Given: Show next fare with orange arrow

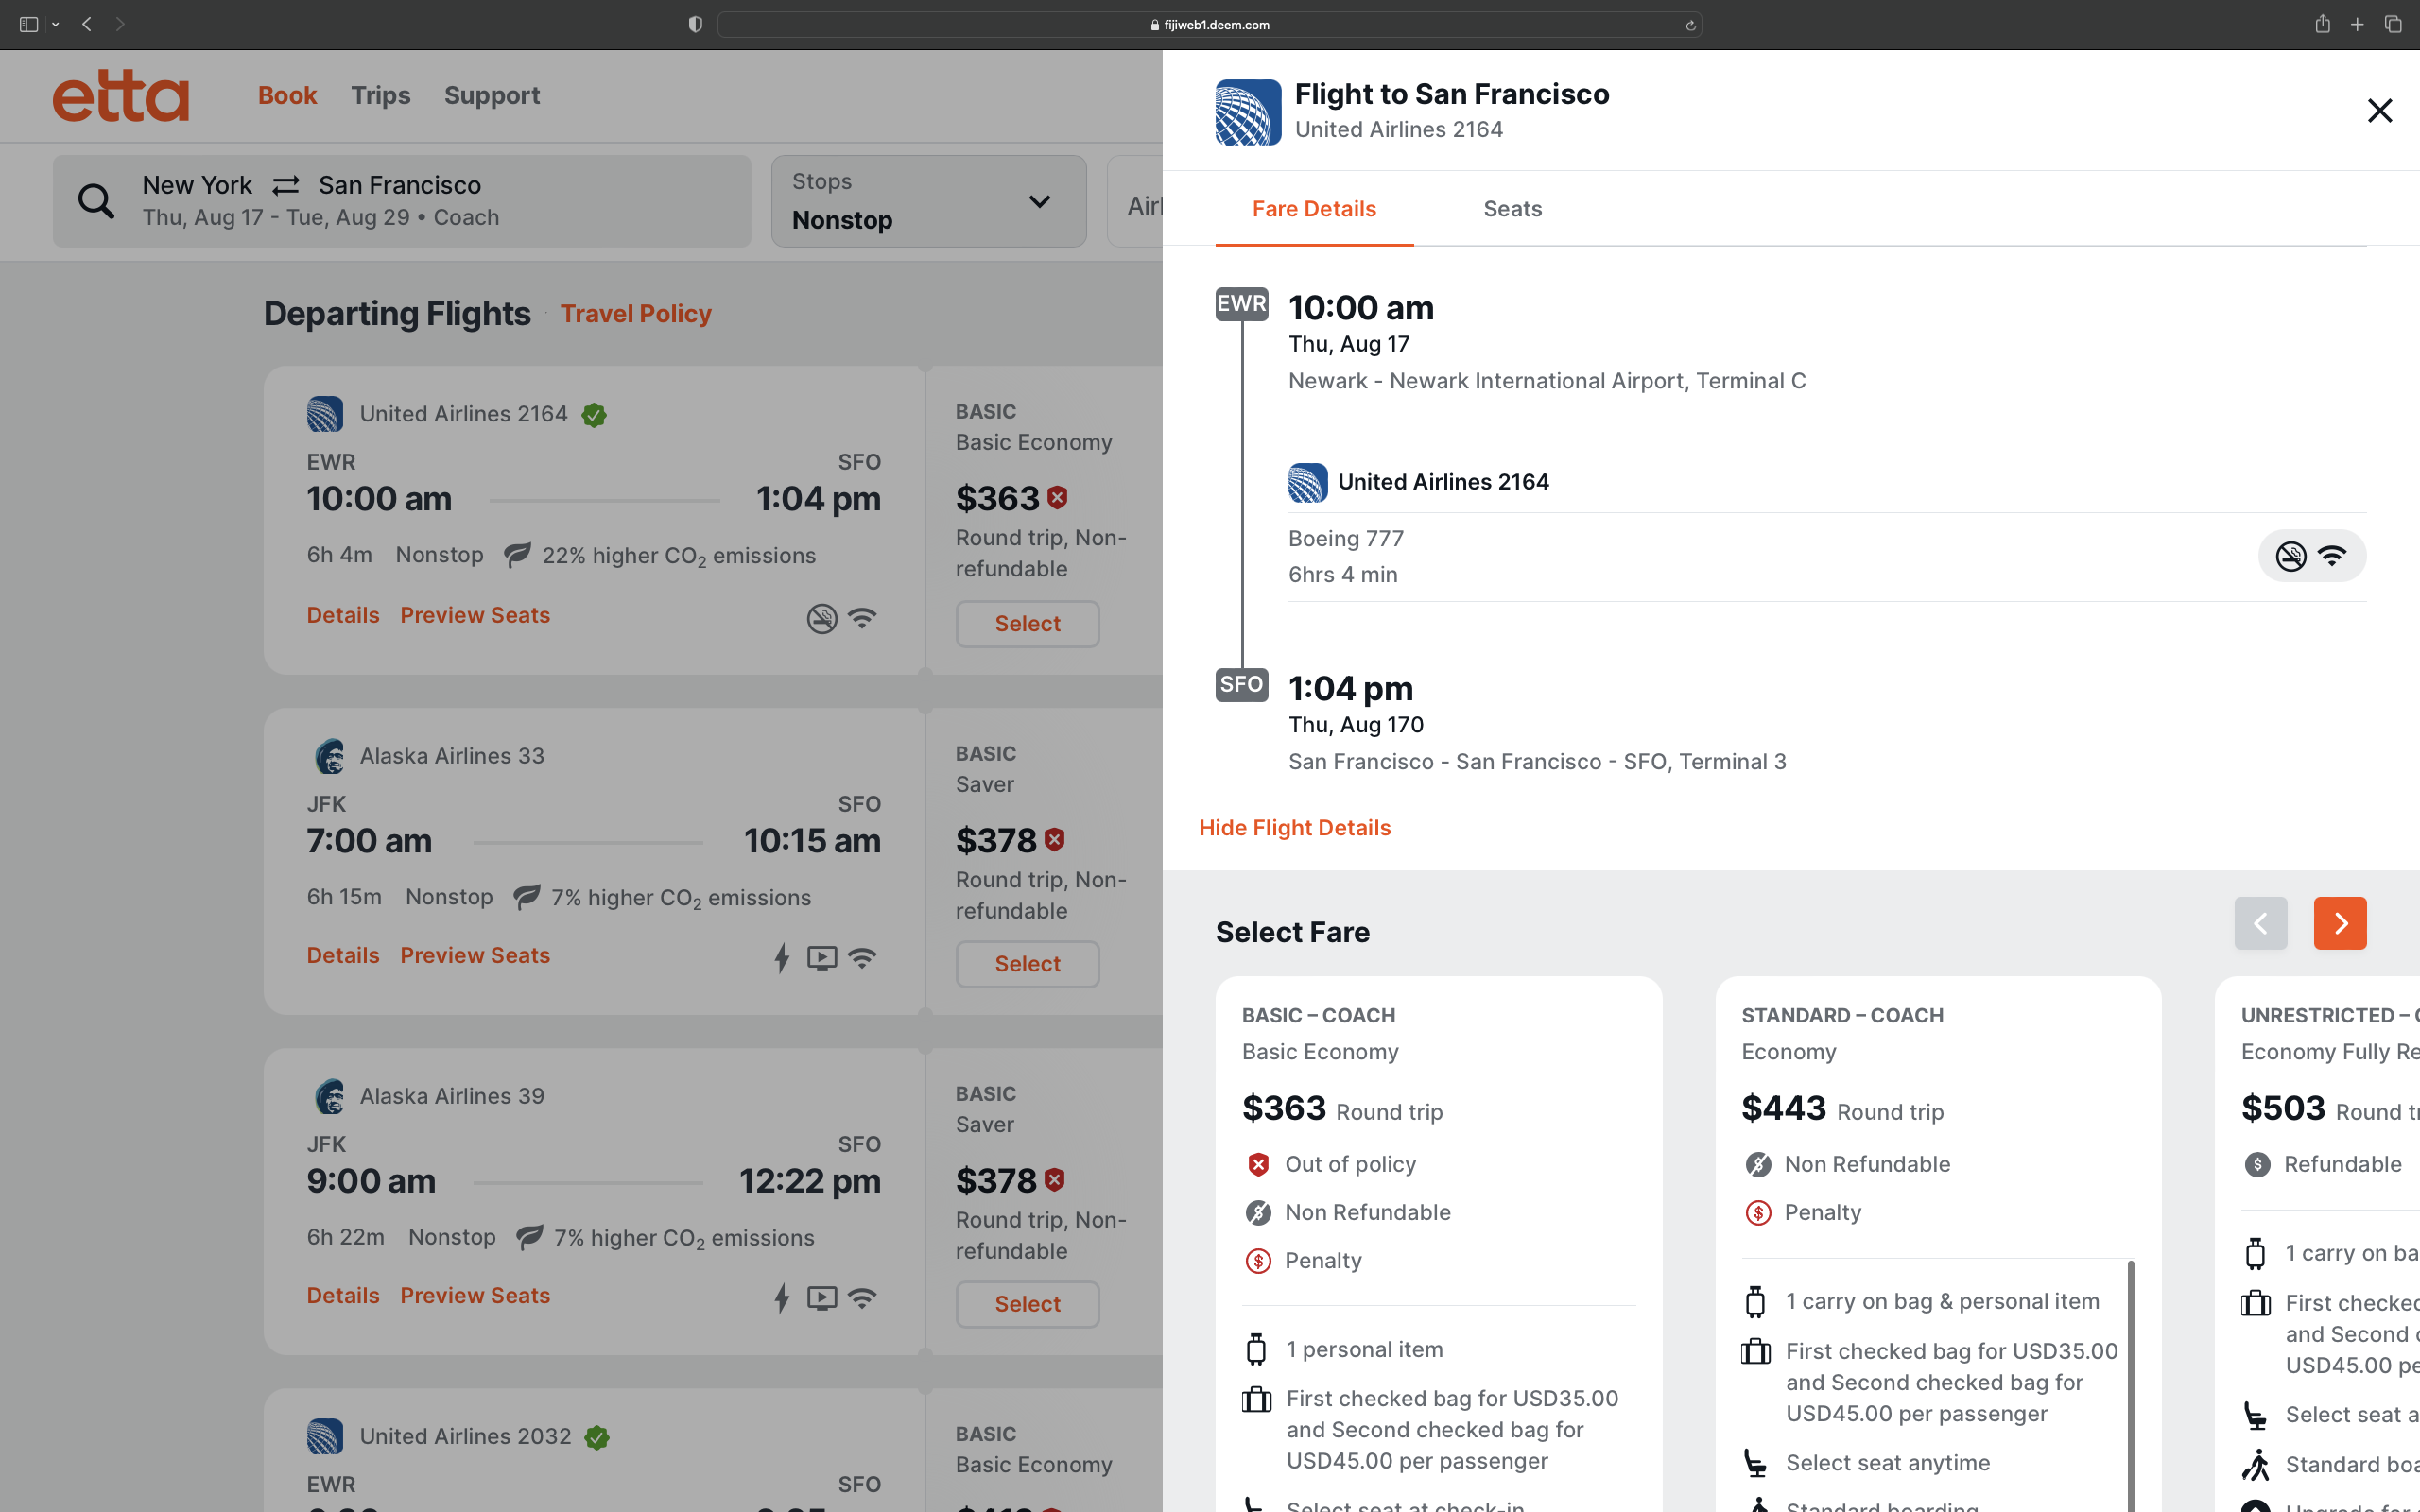Looking at the screenshot, I should tap(2339, 923).
